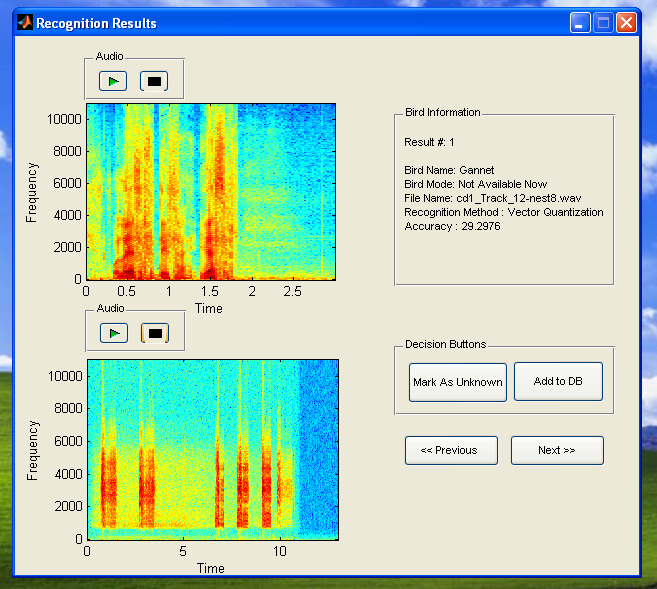The image size is (657, 589).
Task: Click the Recognition Method Vector Quantization line
Action: coord(503,212)
